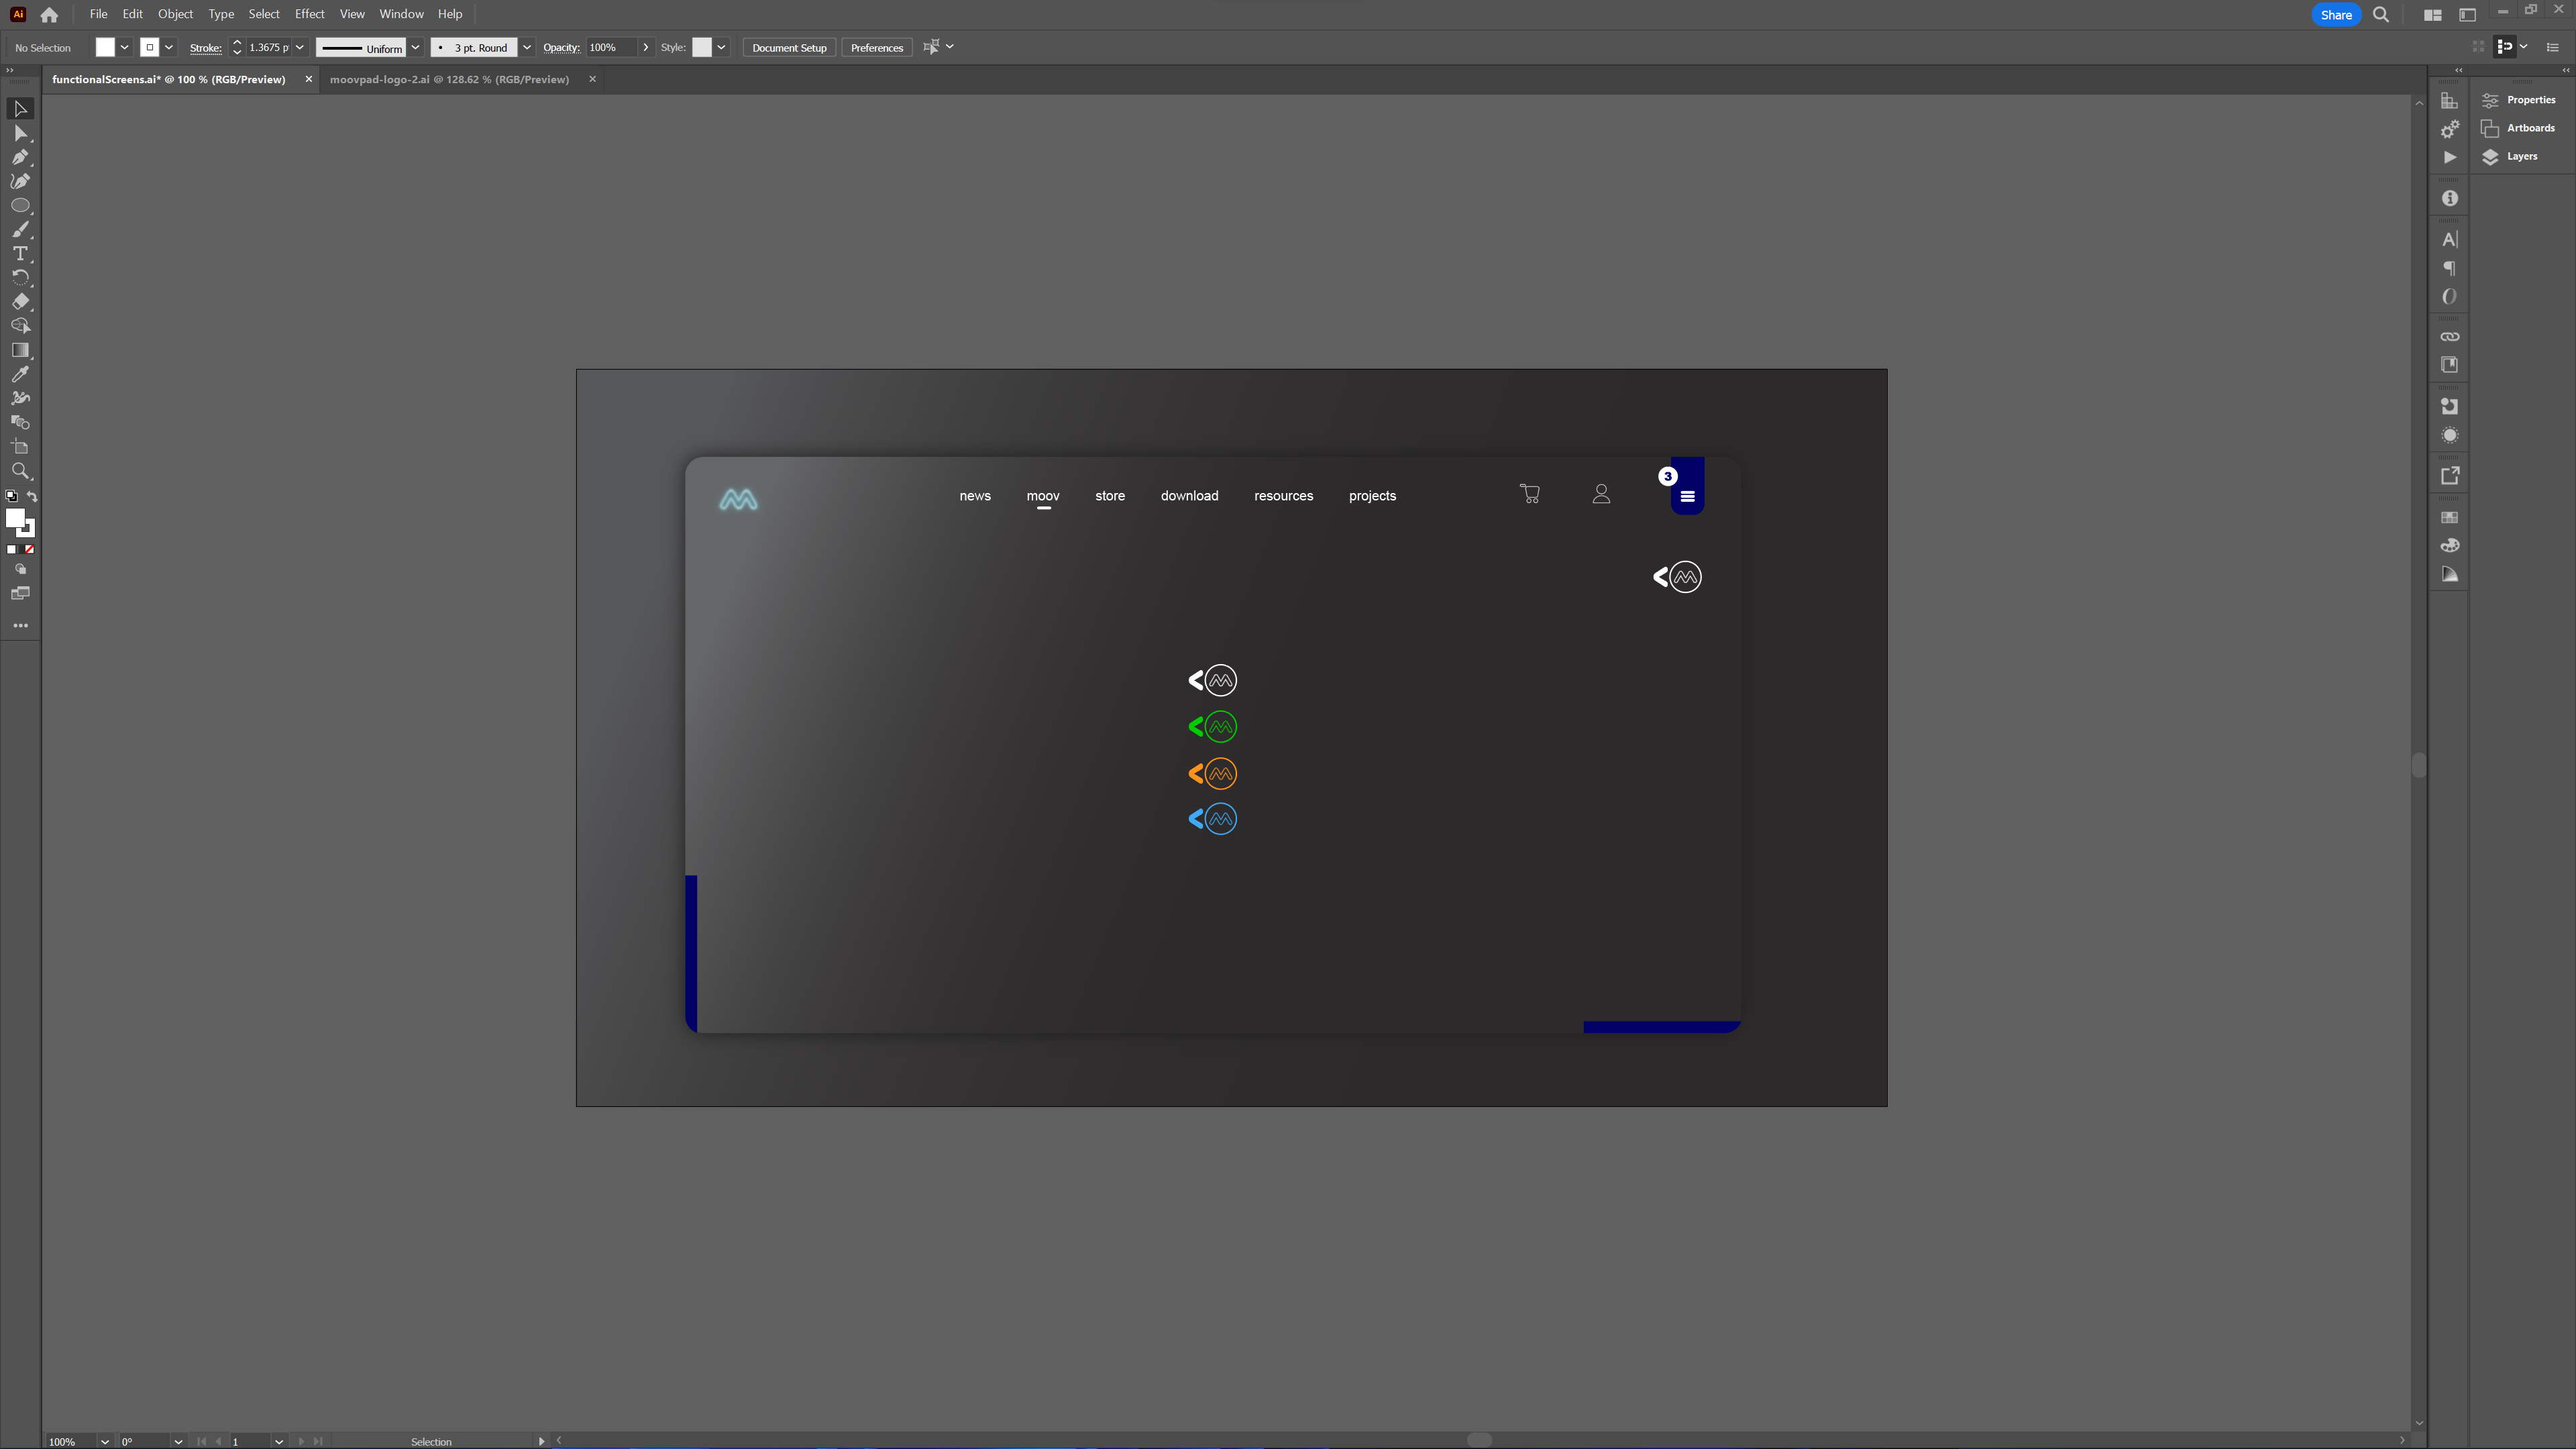Select the Pen tool
This screenshot has width=2576, height=1449.
[20, 157]
